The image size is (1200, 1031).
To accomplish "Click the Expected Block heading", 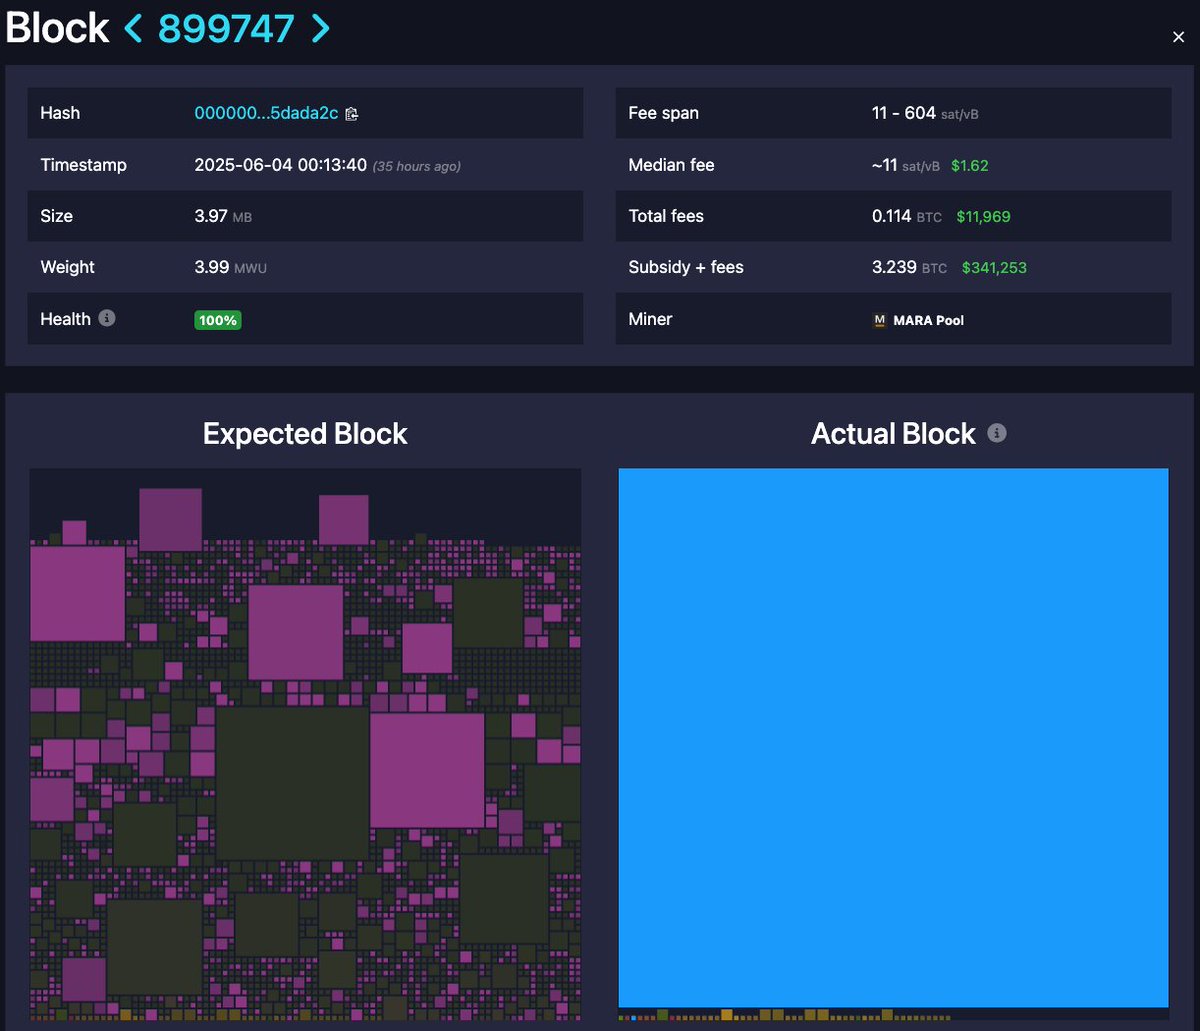I will click(x=305, y=433).
